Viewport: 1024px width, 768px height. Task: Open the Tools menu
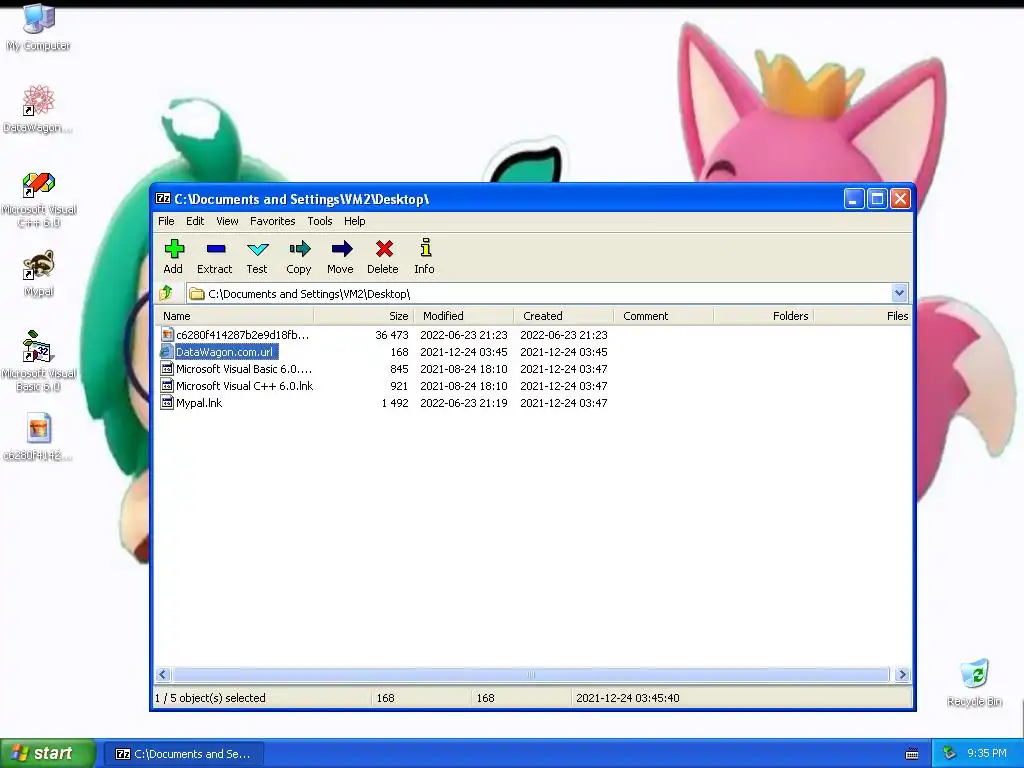pos(320,221)
